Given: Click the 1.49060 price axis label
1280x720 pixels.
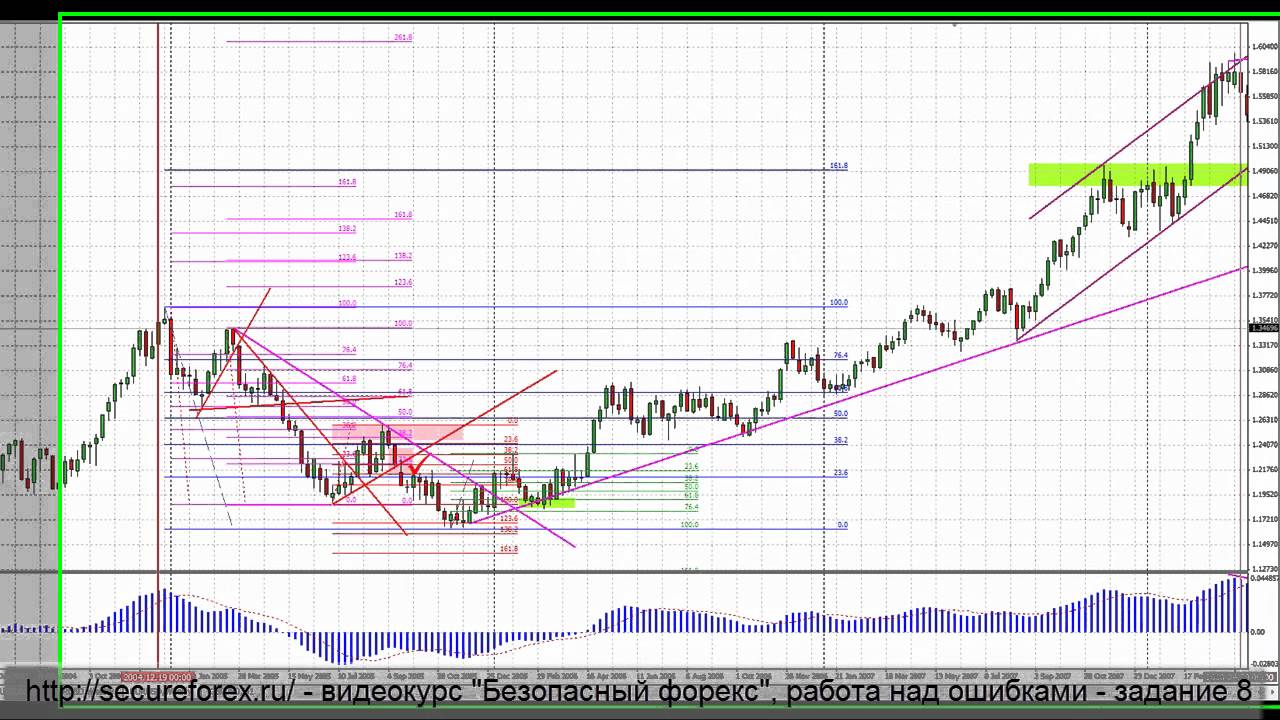Looking at the screenshot, I should point(1265,171).
